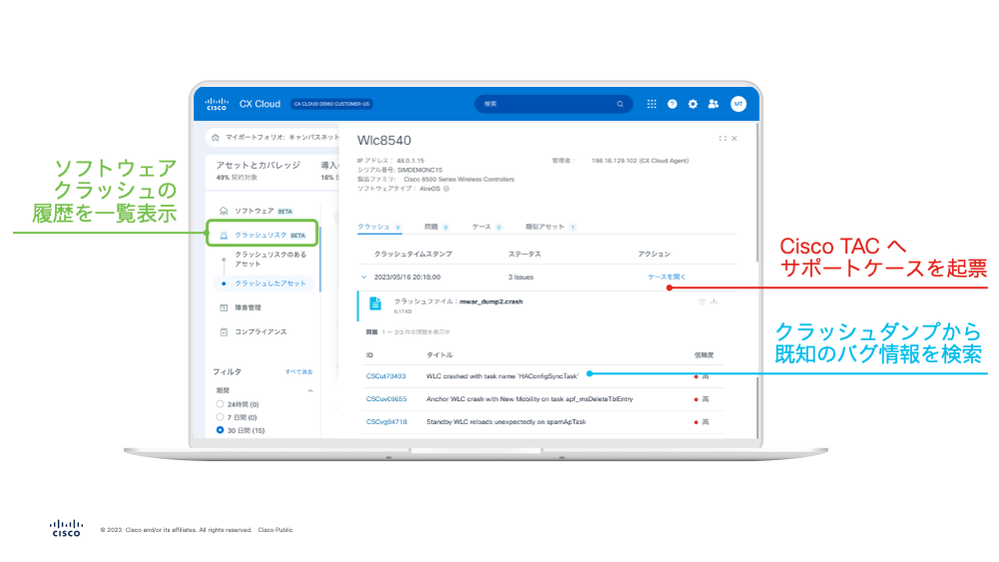Click the クラッシュリスク bell icon
The height and width of the screenshot is (562, 999).
pos(224,235)
